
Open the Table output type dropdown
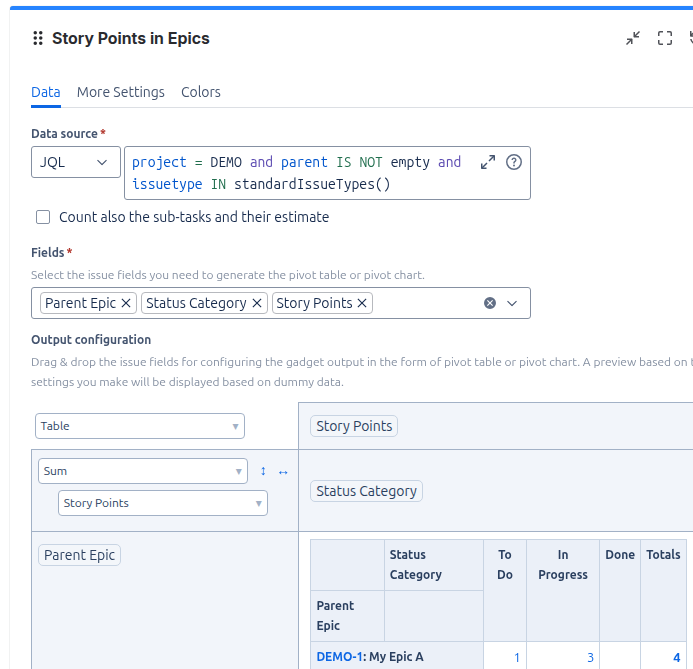140,426
